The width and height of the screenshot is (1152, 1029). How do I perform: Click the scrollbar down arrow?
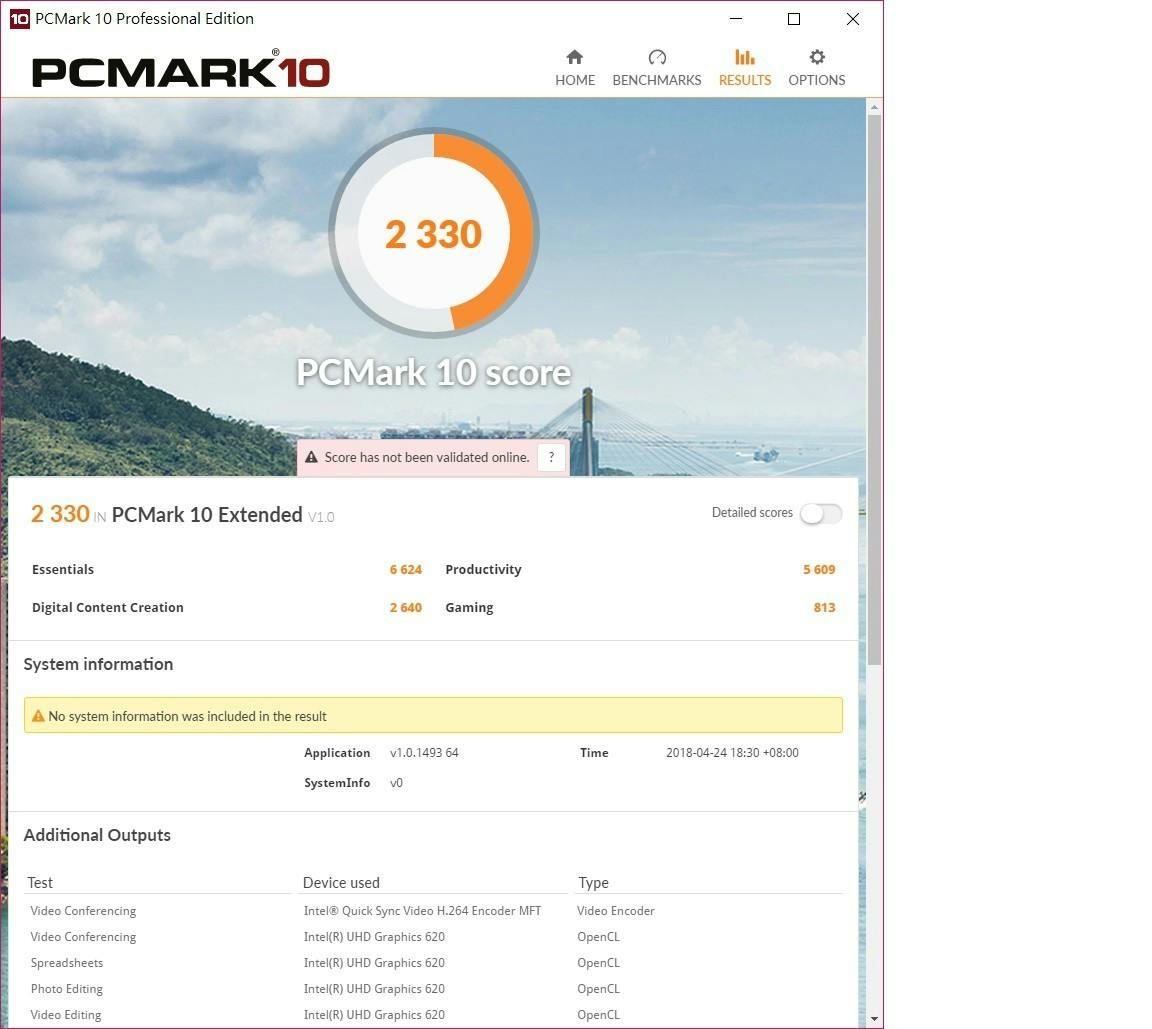coord(874,1018)
